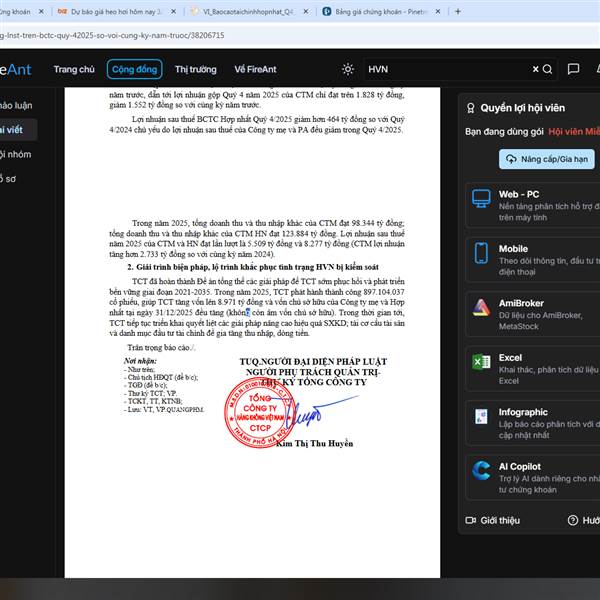Click 'TUQ.NGƯỜI ĐẠI DIỆN PHÁP LUẬT' heading
Image resolution: width=600 pixels, height=600 pixels.
[x=313, y=362]
